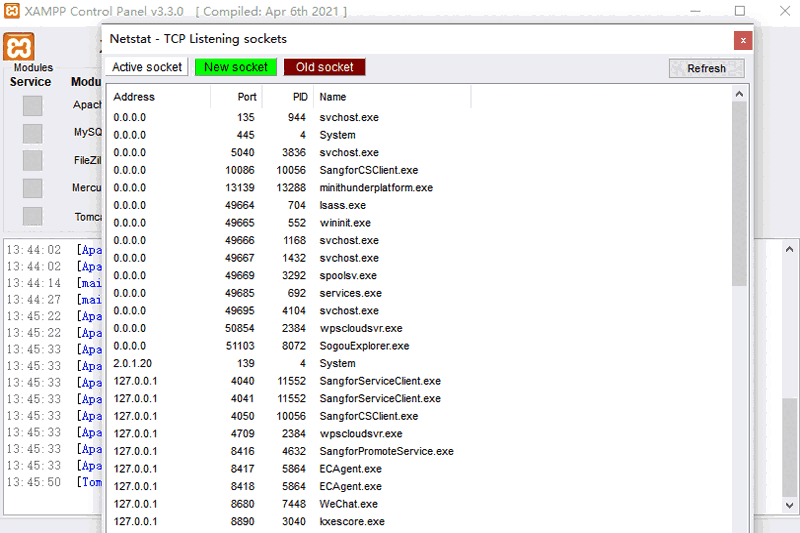This screenshot has height=533, width=800.
Task: Click the Active socket legend label
Action: pyautogui.click(x=147, y=67)
